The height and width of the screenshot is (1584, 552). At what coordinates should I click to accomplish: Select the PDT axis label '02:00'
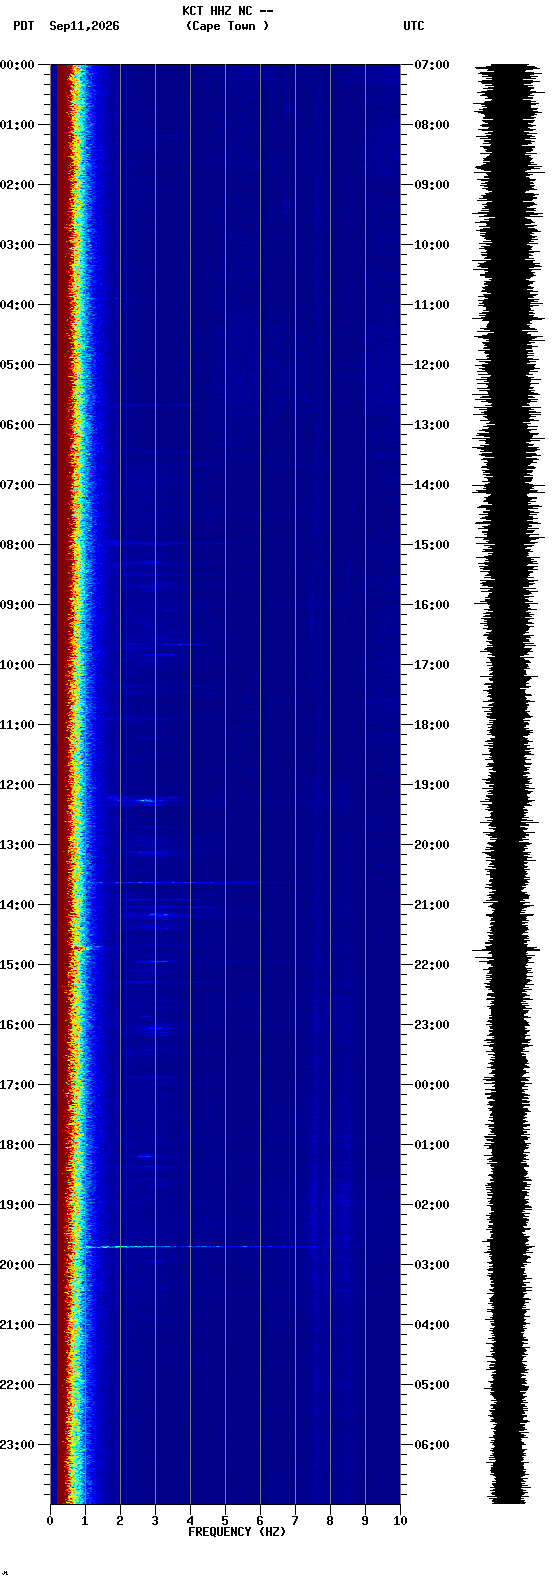pos(18,185)
